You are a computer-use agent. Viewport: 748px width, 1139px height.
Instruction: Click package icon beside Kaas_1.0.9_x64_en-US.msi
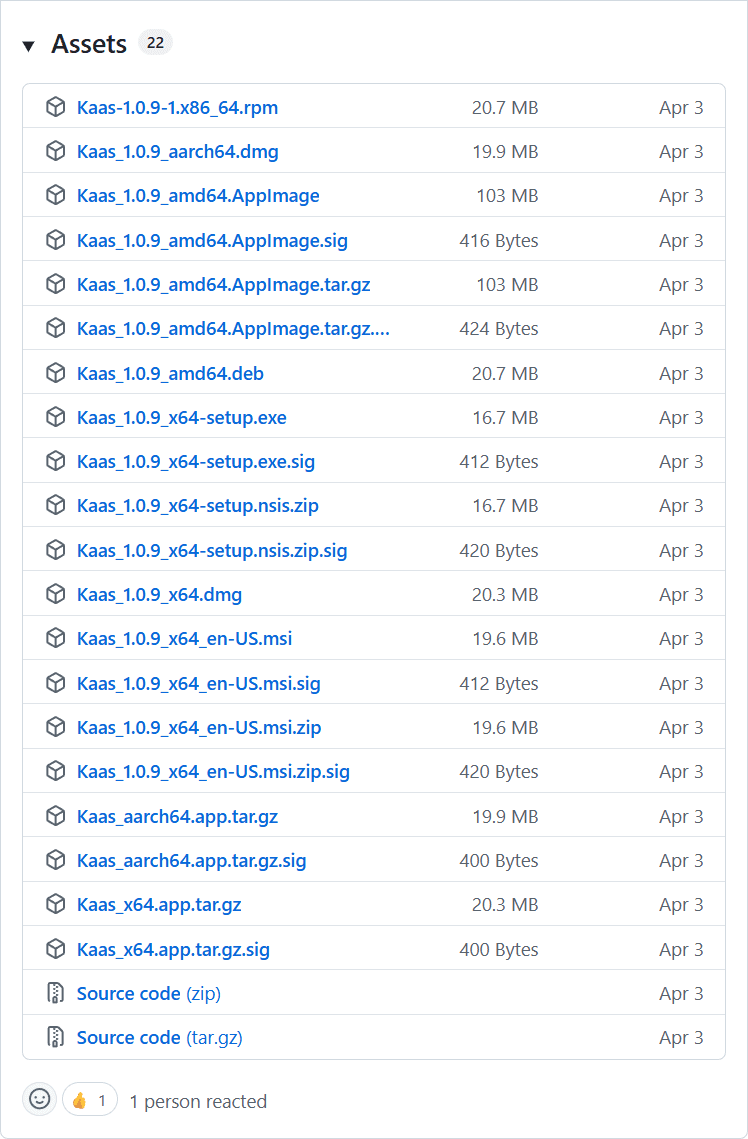[55, 638]
